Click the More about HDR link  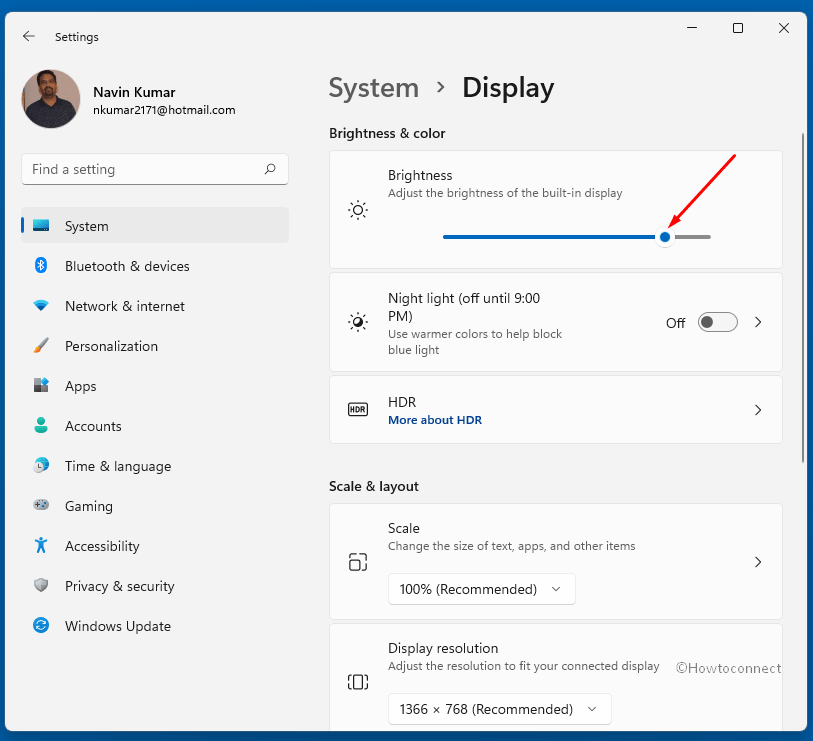coord(434,420)
